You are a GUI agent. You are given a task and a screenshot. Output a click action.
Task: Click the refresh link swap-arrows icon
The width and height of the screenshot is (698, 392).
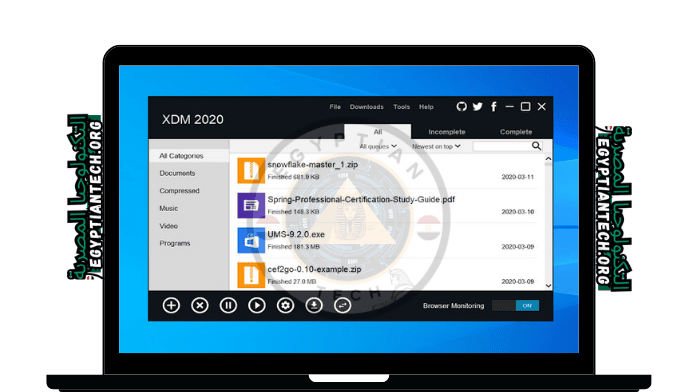pyautogui.click(x=342, y=305)
